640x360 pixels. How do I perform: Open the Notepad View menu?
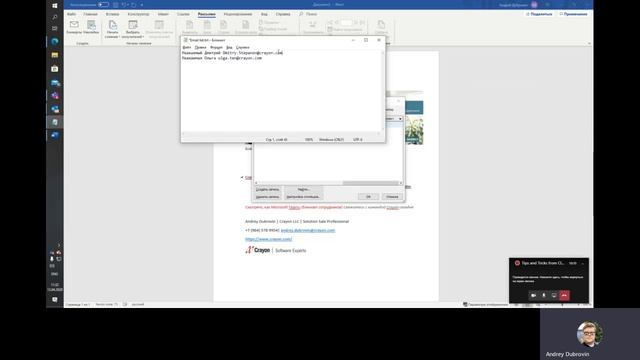(229, 47)
